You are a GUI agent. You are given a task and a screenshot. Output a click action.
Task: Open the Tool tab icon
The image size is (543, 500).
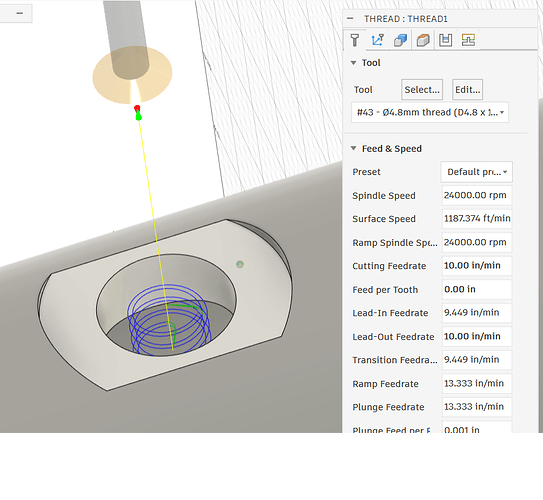click(x=355, y=40)
